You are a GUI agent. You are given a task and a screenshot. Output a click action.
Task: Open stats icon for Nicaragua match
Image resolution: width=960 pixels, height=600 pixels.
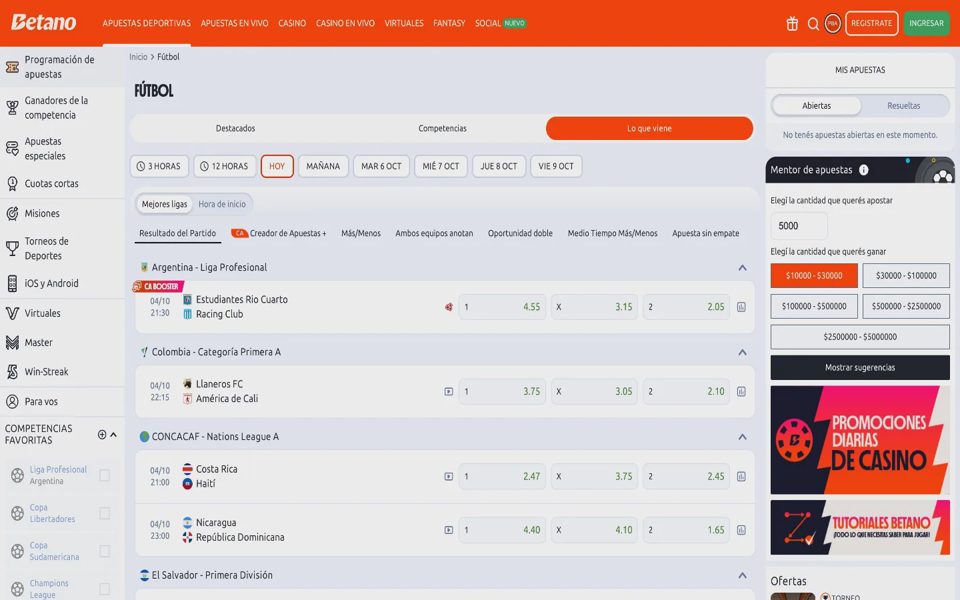[741, 530]
